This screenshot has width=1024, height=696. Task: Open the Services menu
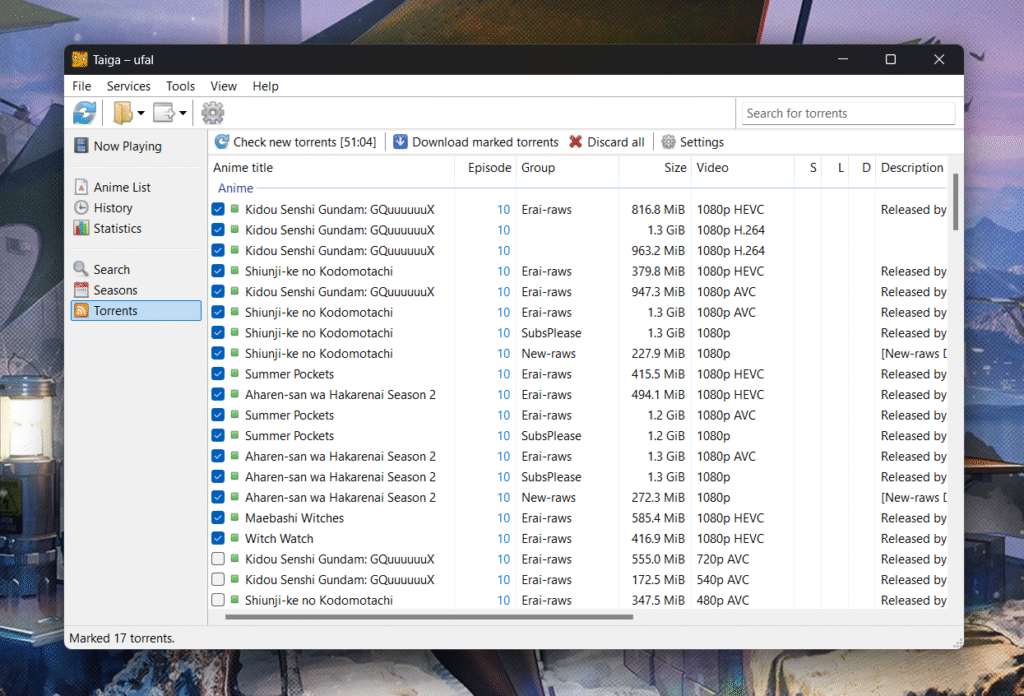click(129, 86)
